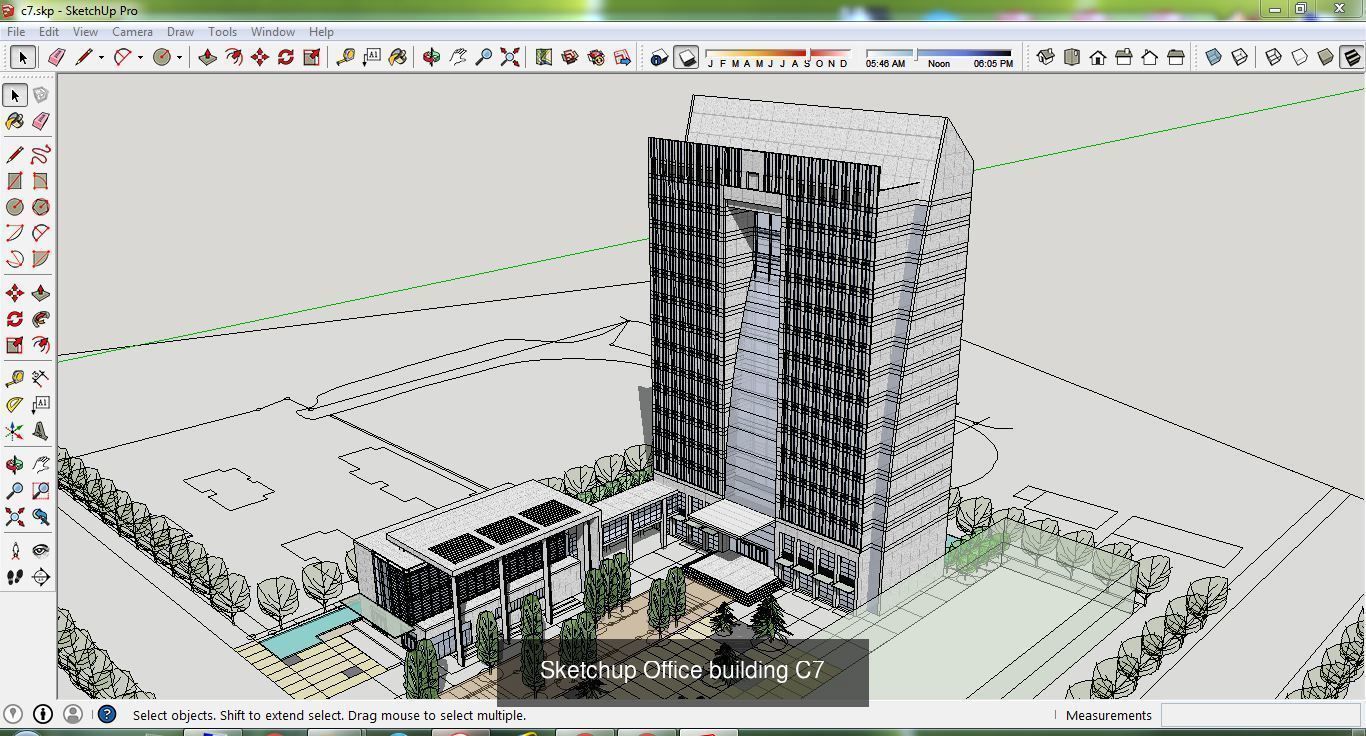Expand the Circle shape tool dropdown arrow
Viewport: 1366px width, 736px height.
pyautogui.click(x=180, y=57)
